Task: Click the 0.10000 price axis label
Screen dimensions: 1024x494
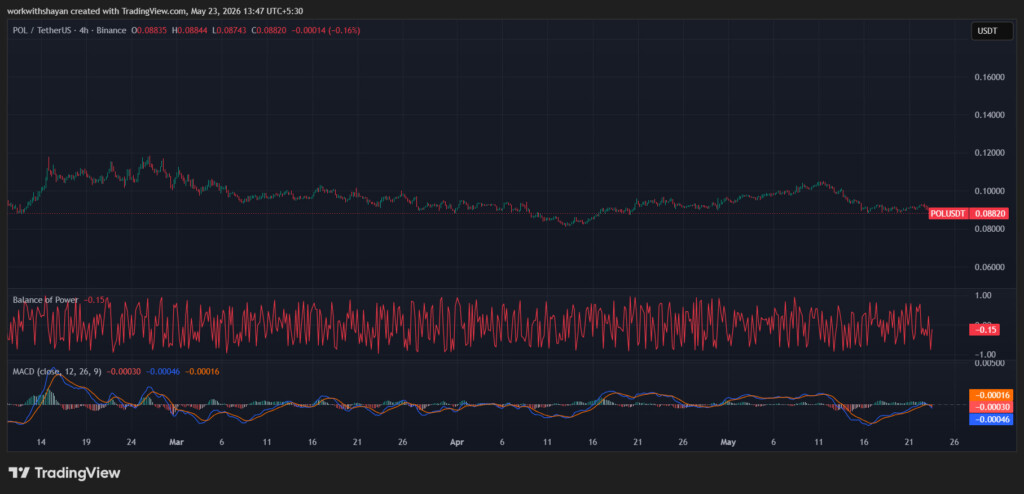Action: pos(989,191)
